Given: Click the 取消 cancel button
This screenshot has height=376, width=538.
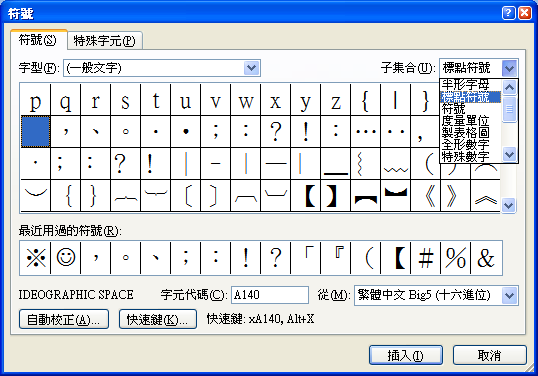Looking at the screenshot, I should (x=490, y=355).
